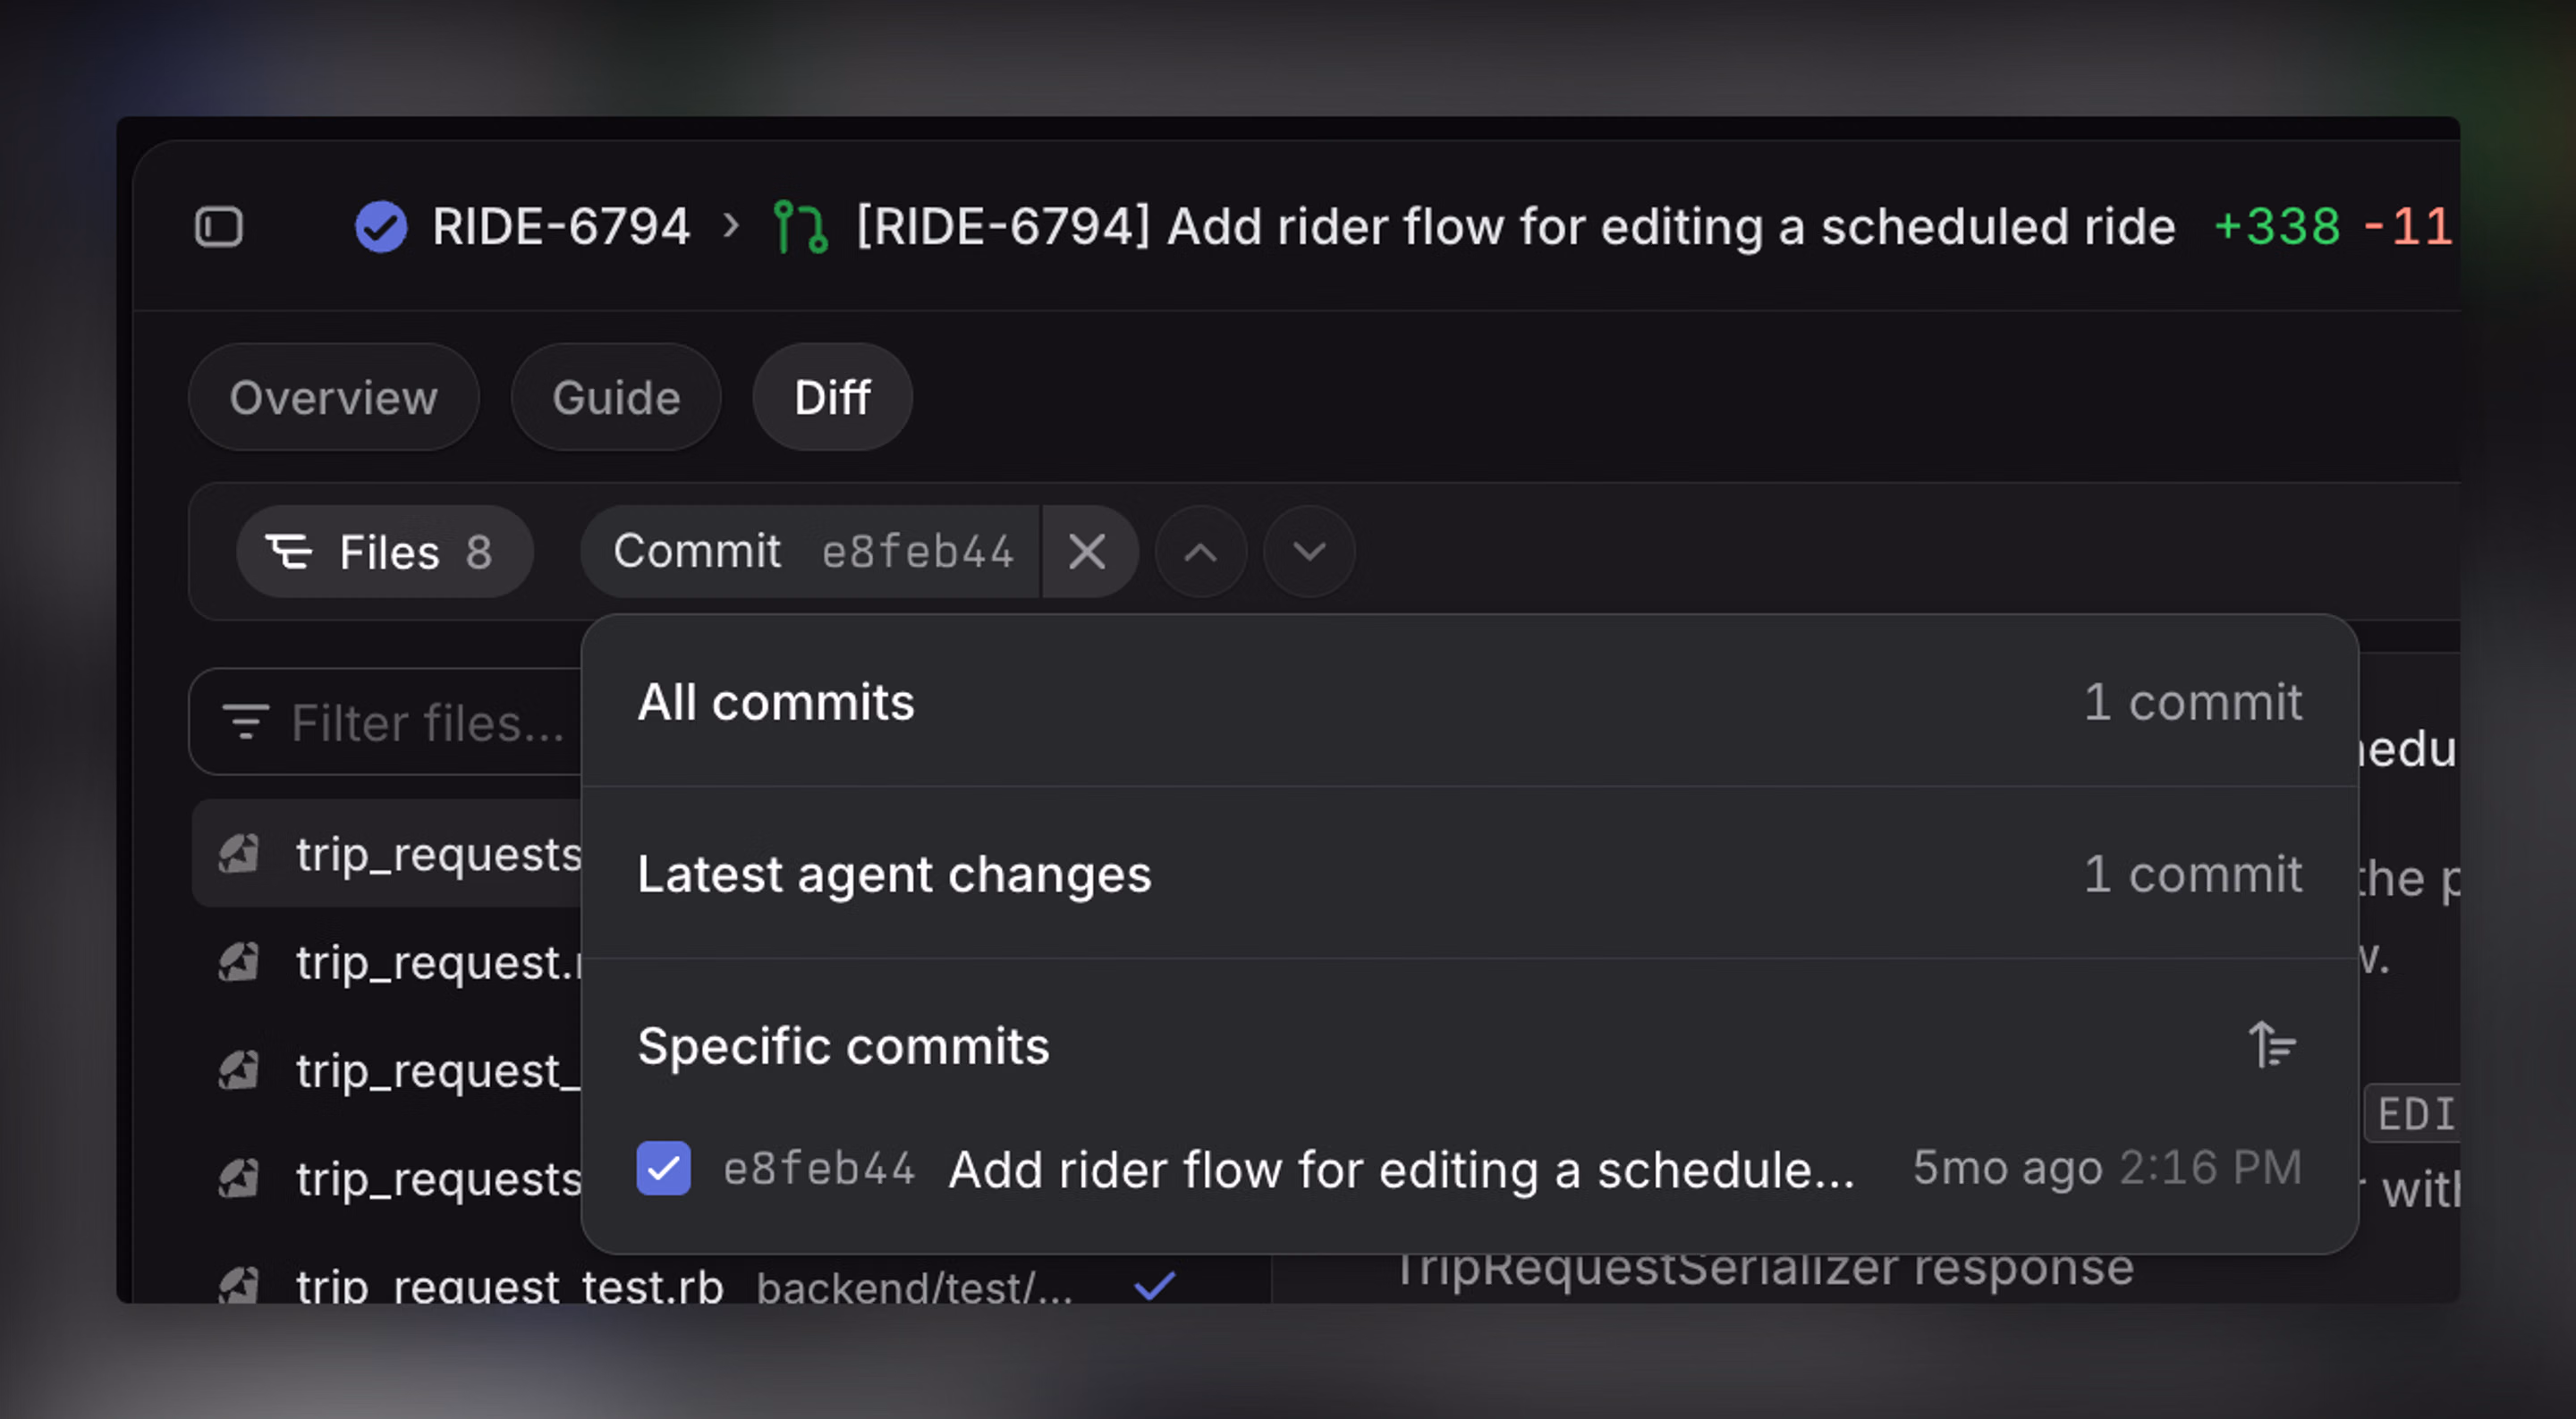The height and width of the screenshot is (1419, 2576).
Task: Toggle the Files 8 tree button
Action: 384,551
